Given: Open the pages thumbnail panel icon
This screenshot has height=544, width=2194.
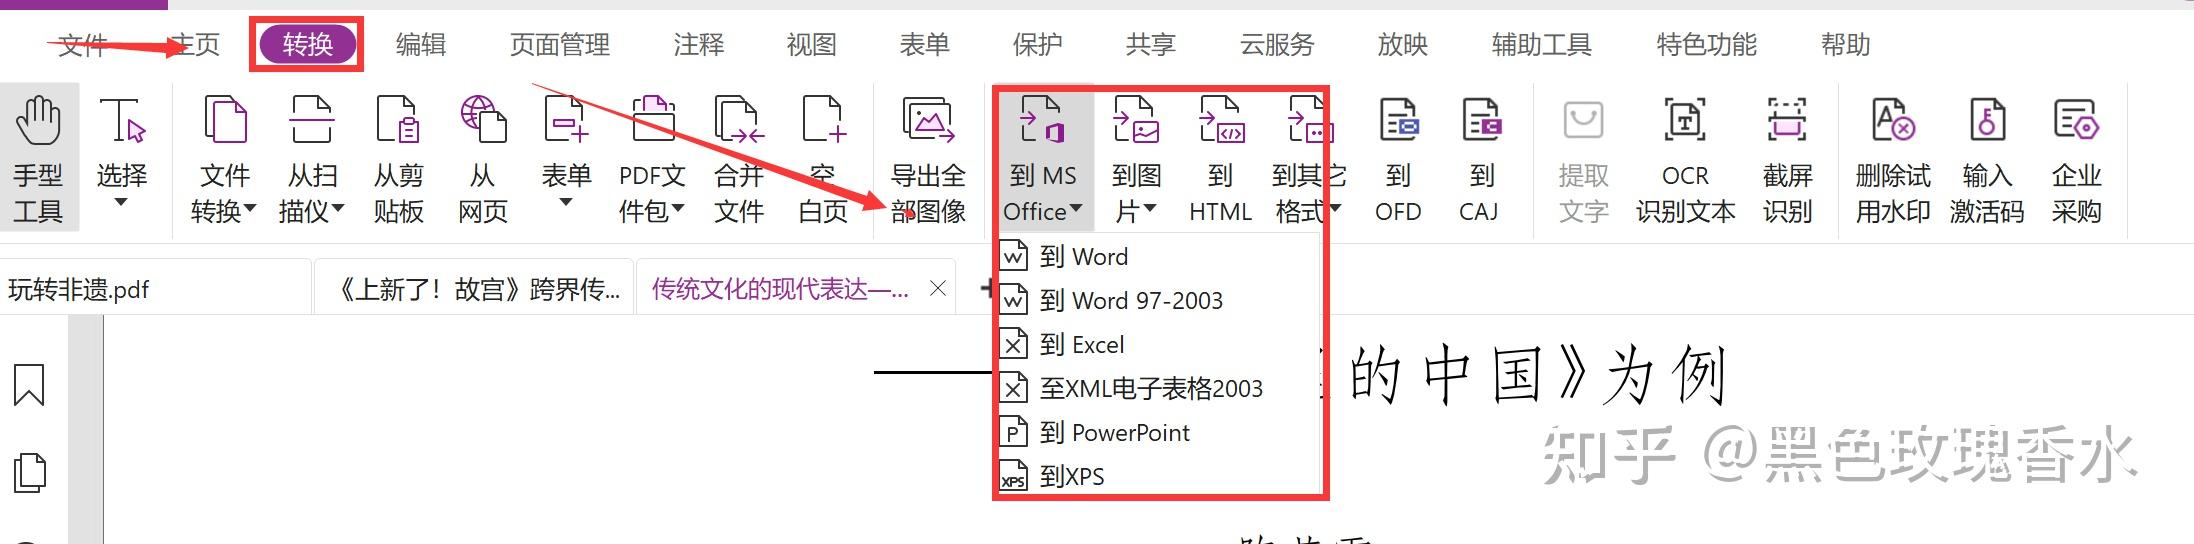Looking at the screenshot, I should [x=29, y=473].
